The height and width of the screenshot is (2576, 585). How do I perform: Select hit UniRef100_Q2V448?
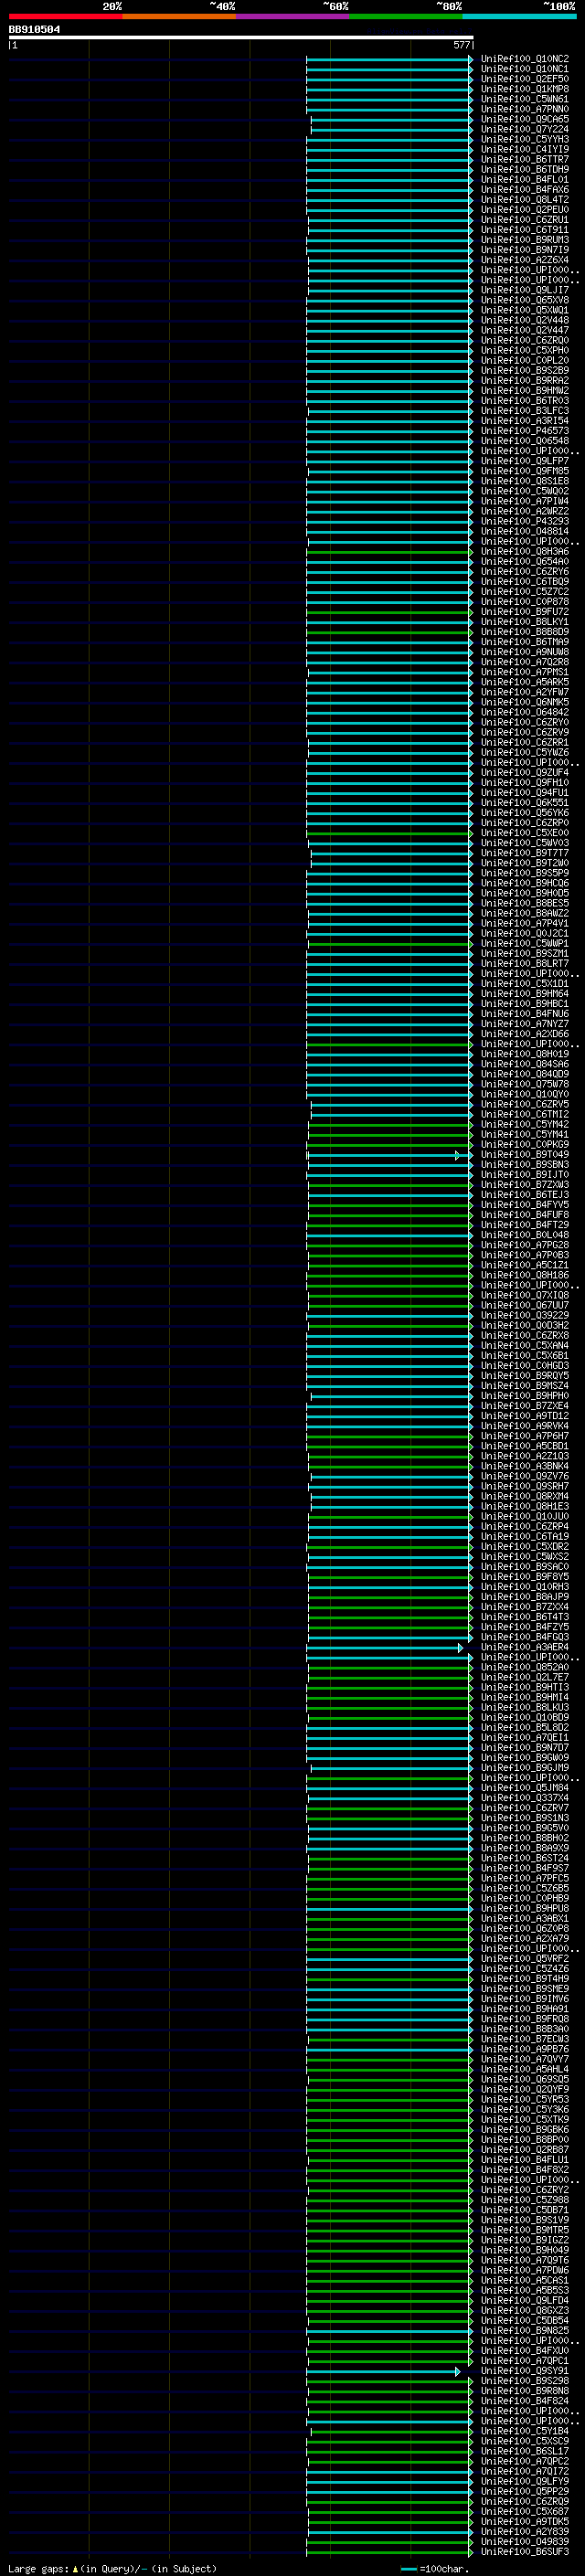coord(524,320)
